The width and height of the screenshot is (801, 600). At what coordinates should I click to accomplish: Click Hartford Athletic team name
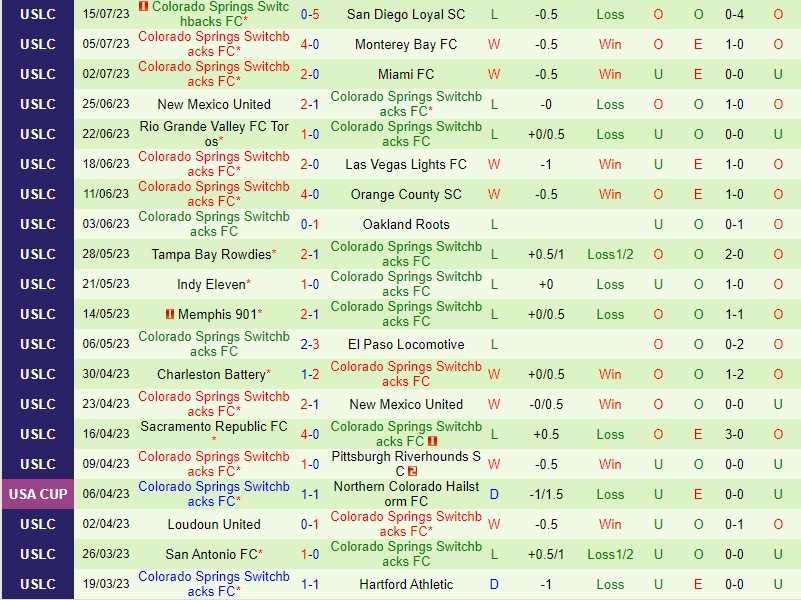coord(406,584)
